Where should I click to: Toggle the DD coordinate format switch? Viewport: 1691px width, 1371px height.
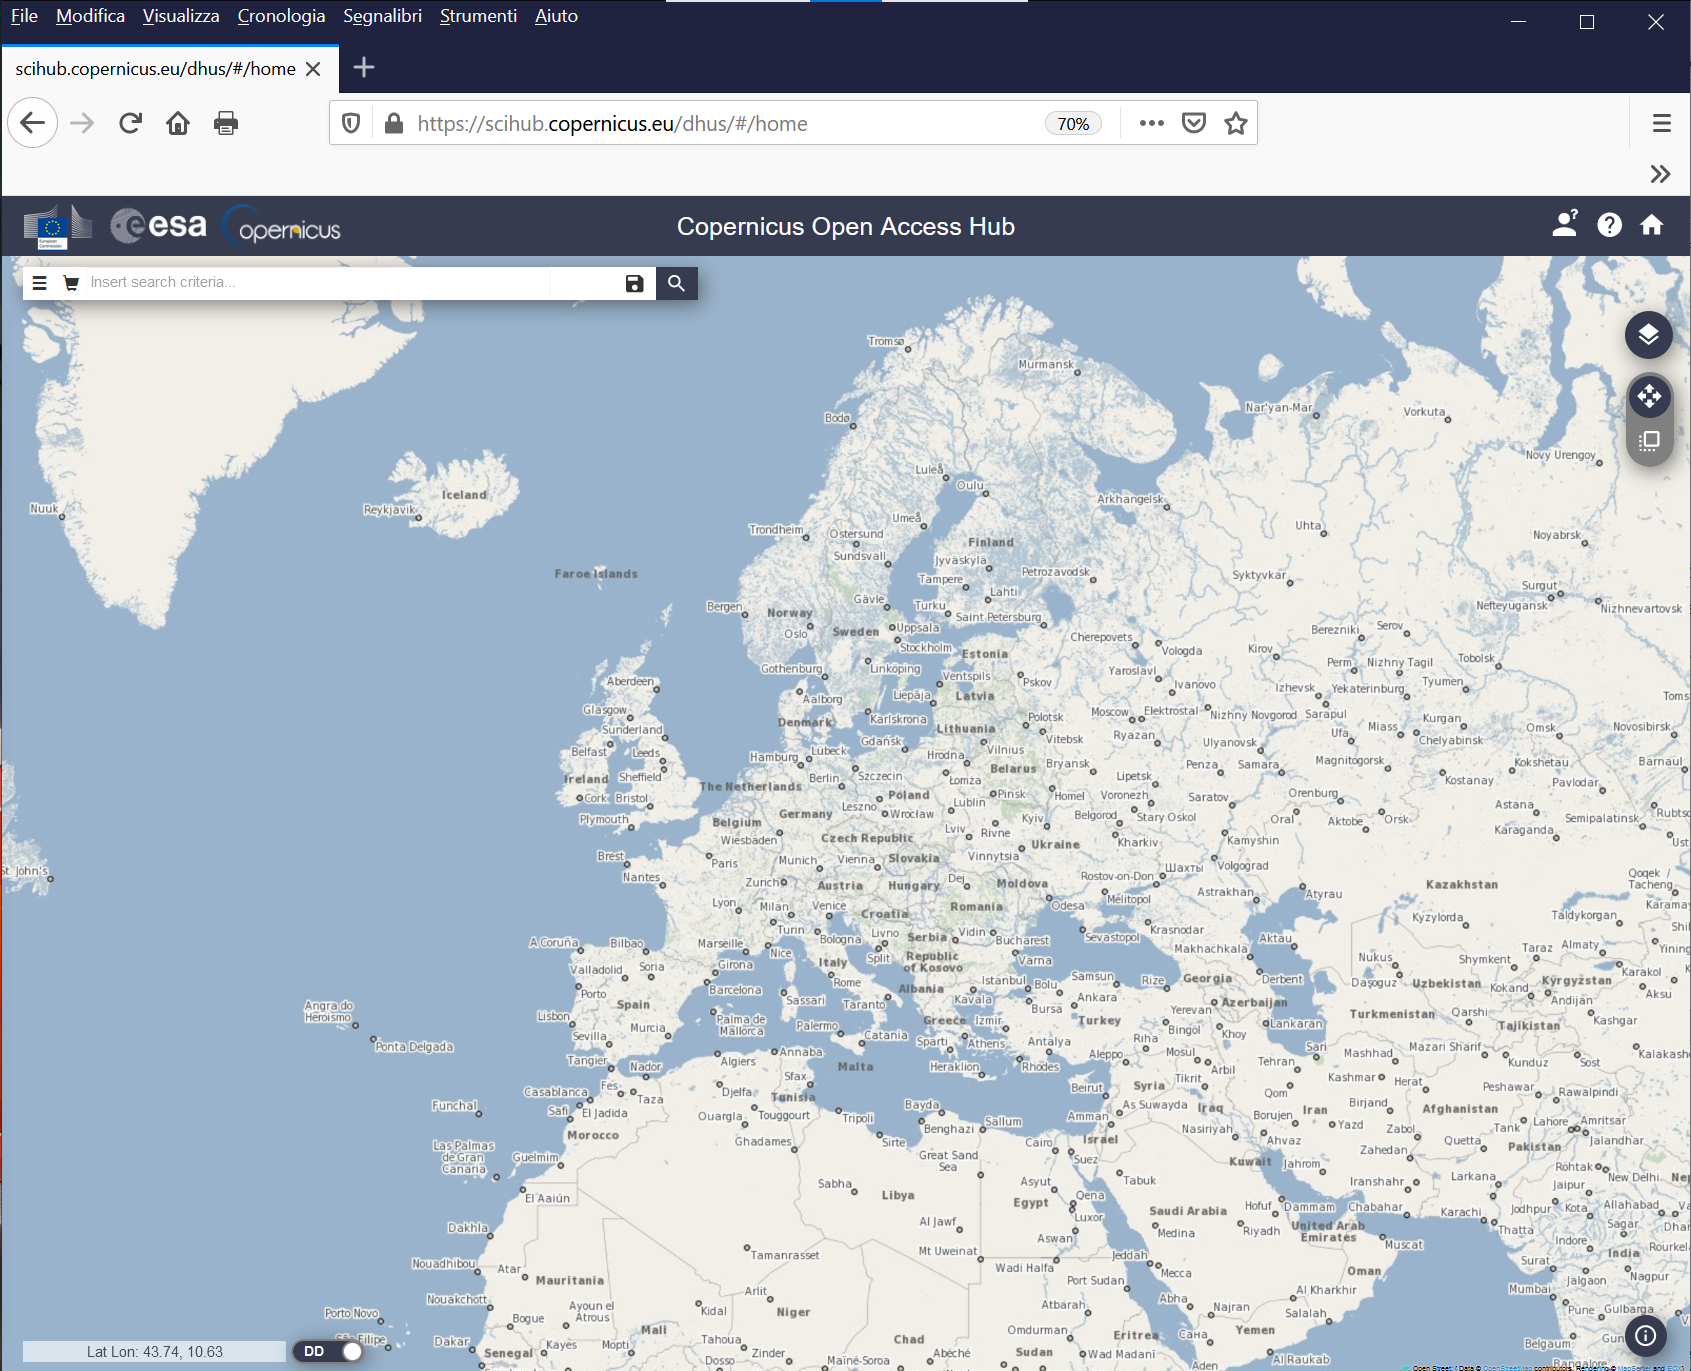point(328,1351)
